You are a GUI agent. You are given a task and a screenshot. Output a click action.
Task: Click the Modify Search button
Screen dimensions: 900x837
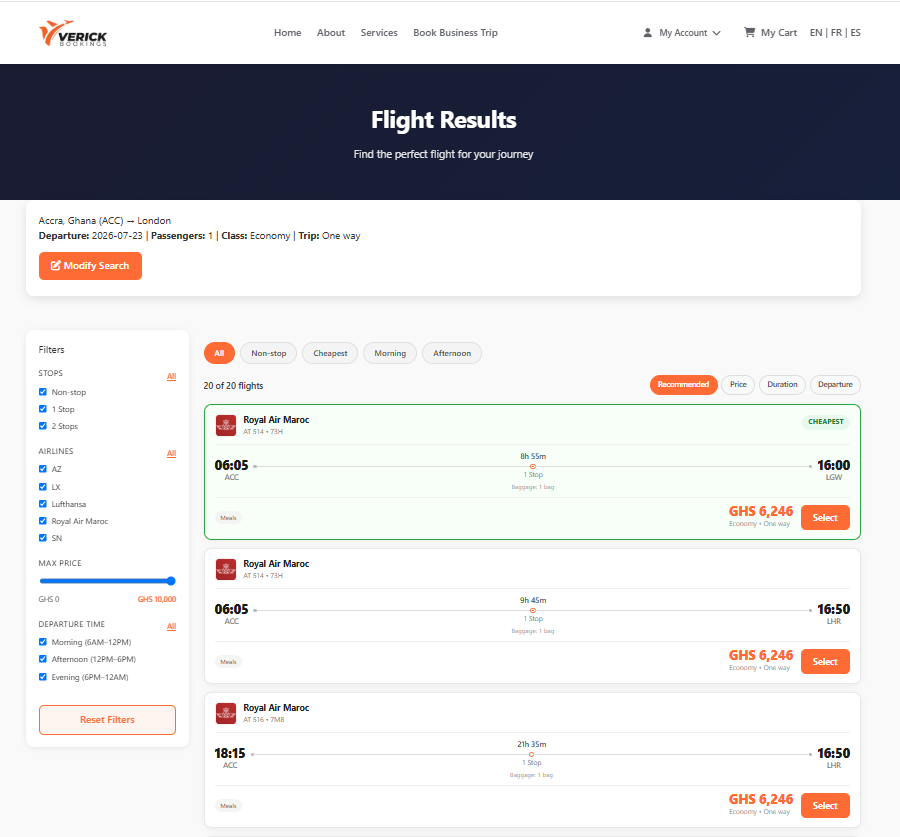tap(90, 266)
